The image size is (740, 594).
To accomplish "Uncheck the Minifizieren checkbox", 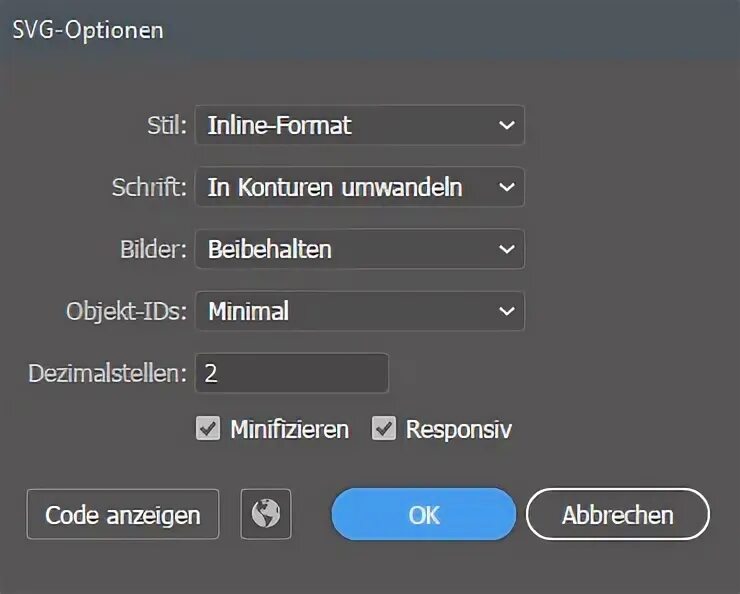I will click(x=208, y=429).
